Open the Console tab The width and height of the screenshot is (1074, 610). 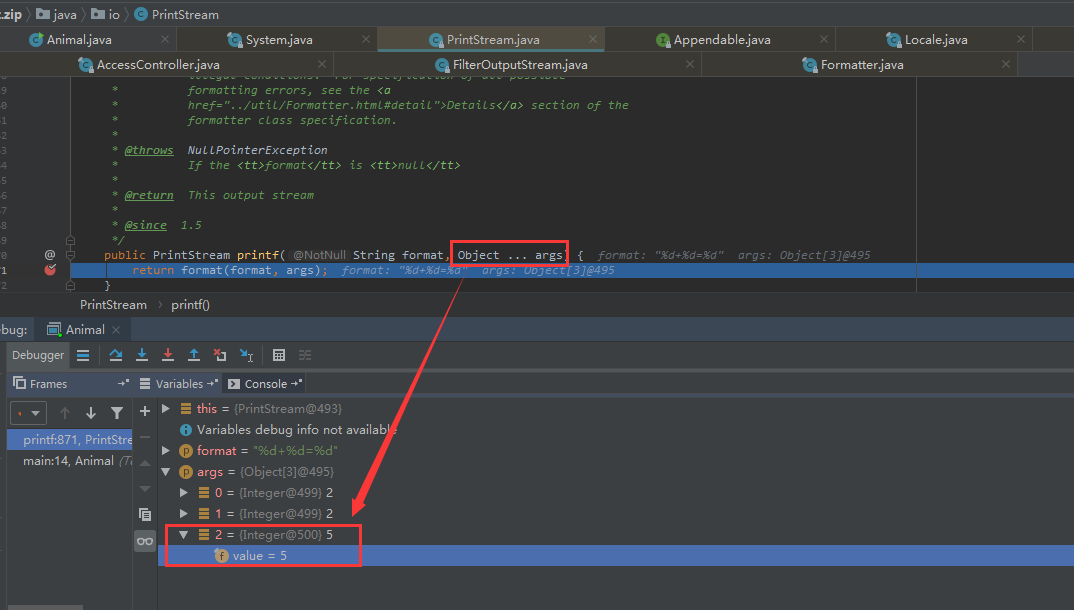click(x=265, y=384)
